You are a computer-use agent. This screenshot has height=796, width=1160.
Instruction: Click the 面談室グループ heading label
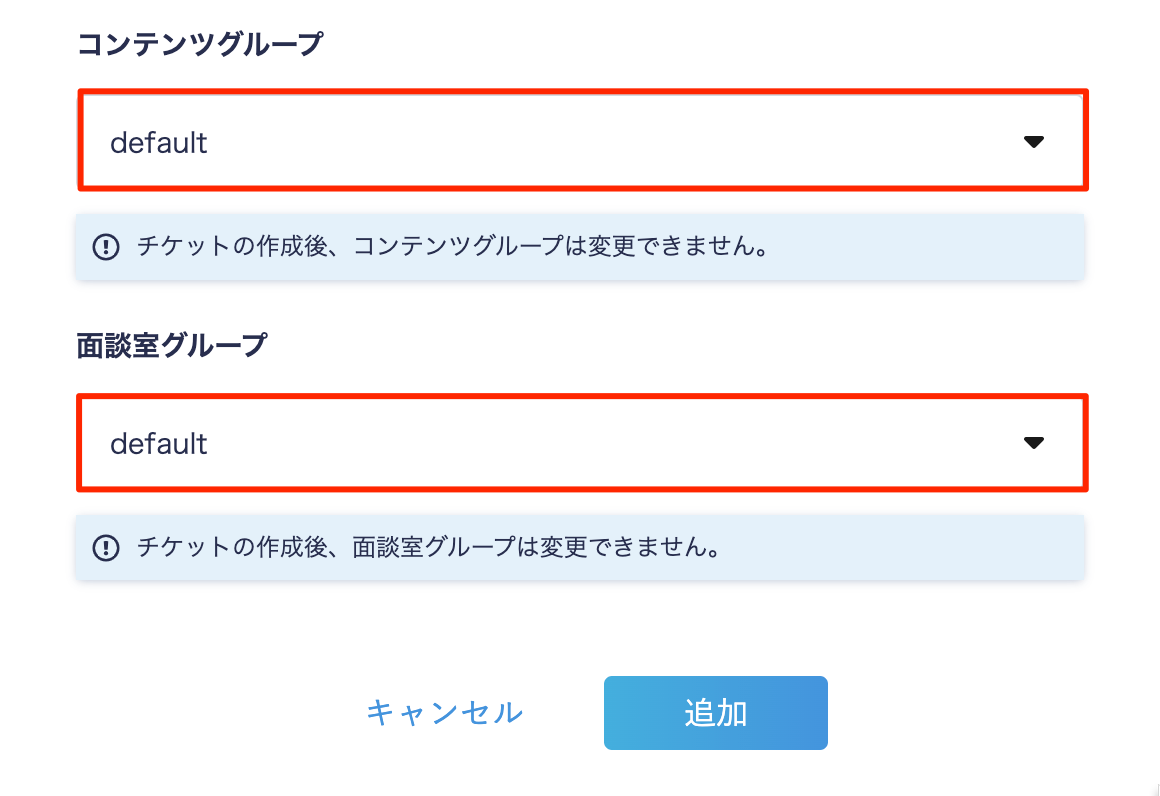pyautogui.click(x=172, y=345)
